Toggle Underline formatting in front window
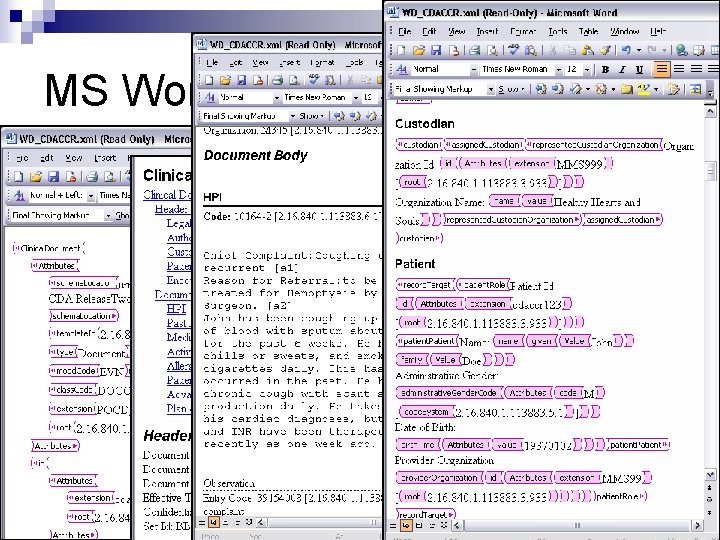Viewport: 720px width, 540px height. pyautogui.click(x=639, y=69)
